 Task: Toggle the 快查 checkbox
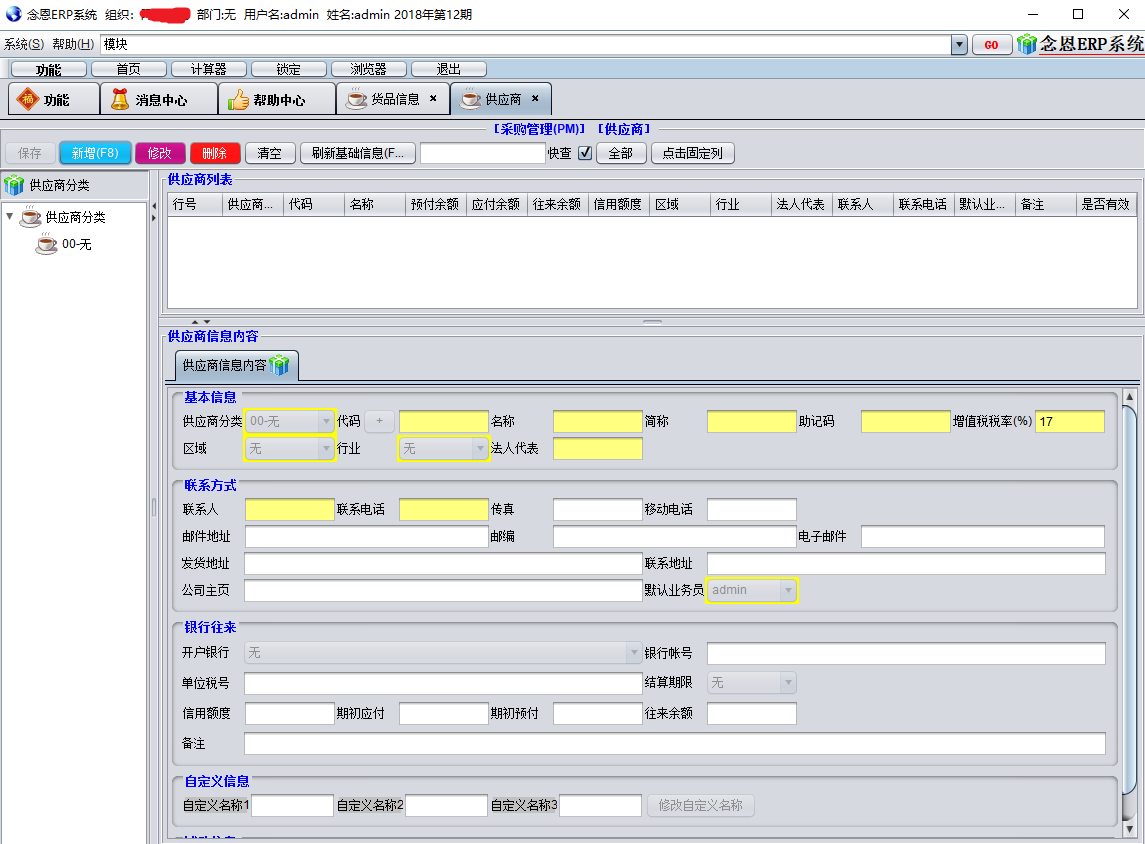[x=585, y=153]
